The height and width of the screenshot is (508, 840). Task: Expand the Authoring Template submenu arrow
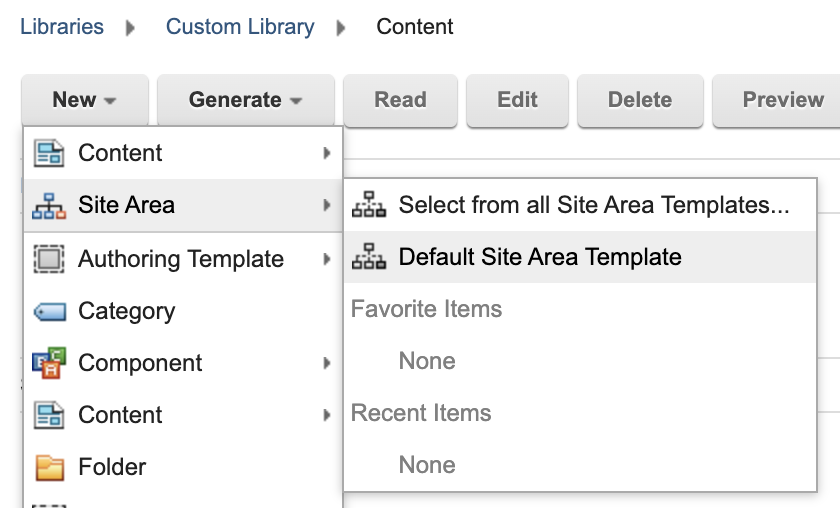point(327,259)
